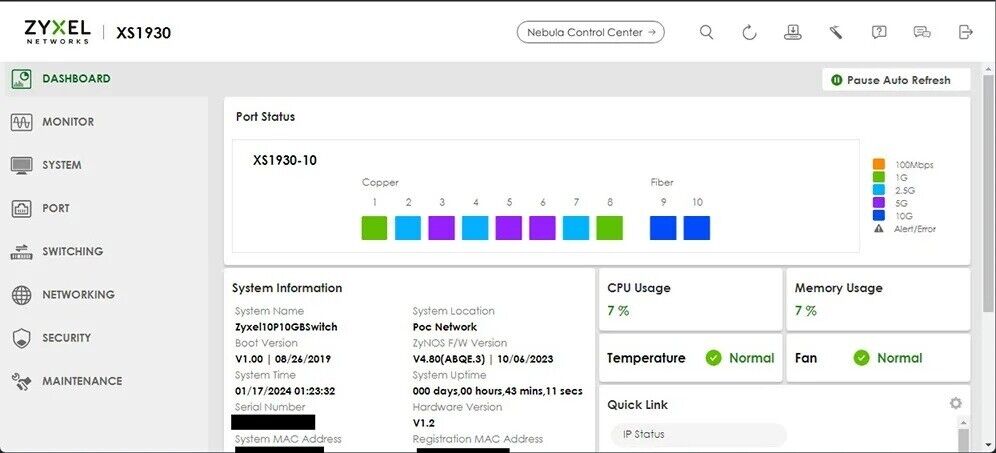The height and width of the screenshot is (453, 996).
Task: Select copper port 2 indicator
Action: coord(408,228)
